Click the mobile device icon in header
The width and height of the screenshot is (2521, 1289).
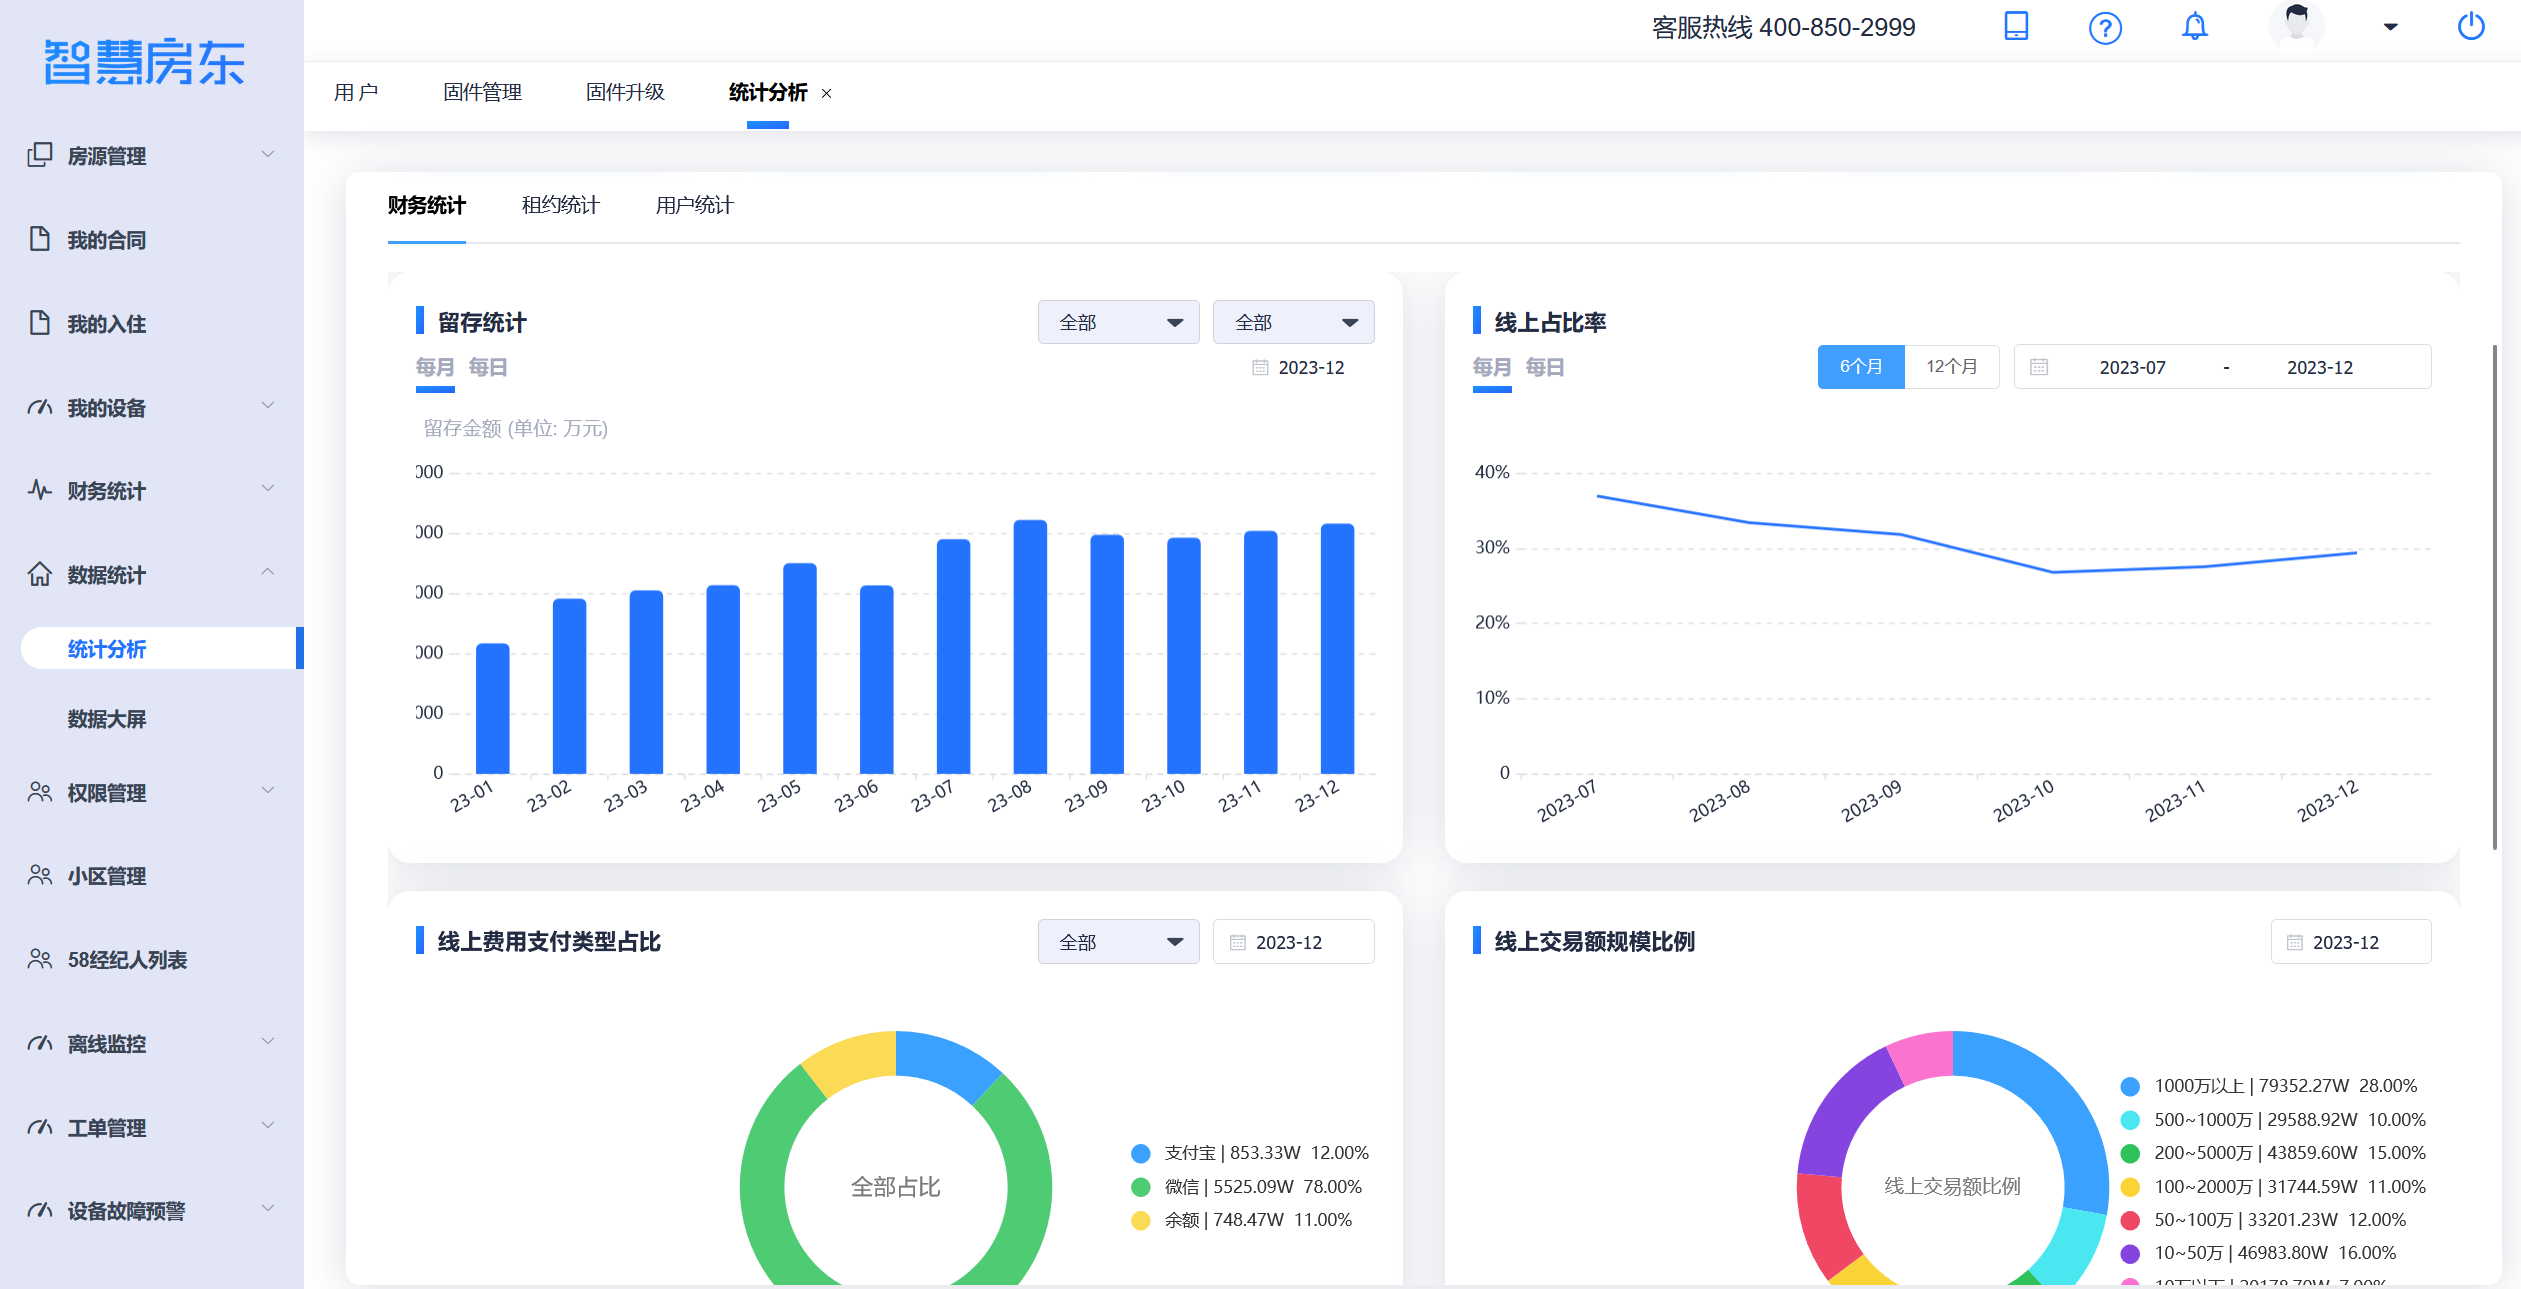[x=2016, y=26]
